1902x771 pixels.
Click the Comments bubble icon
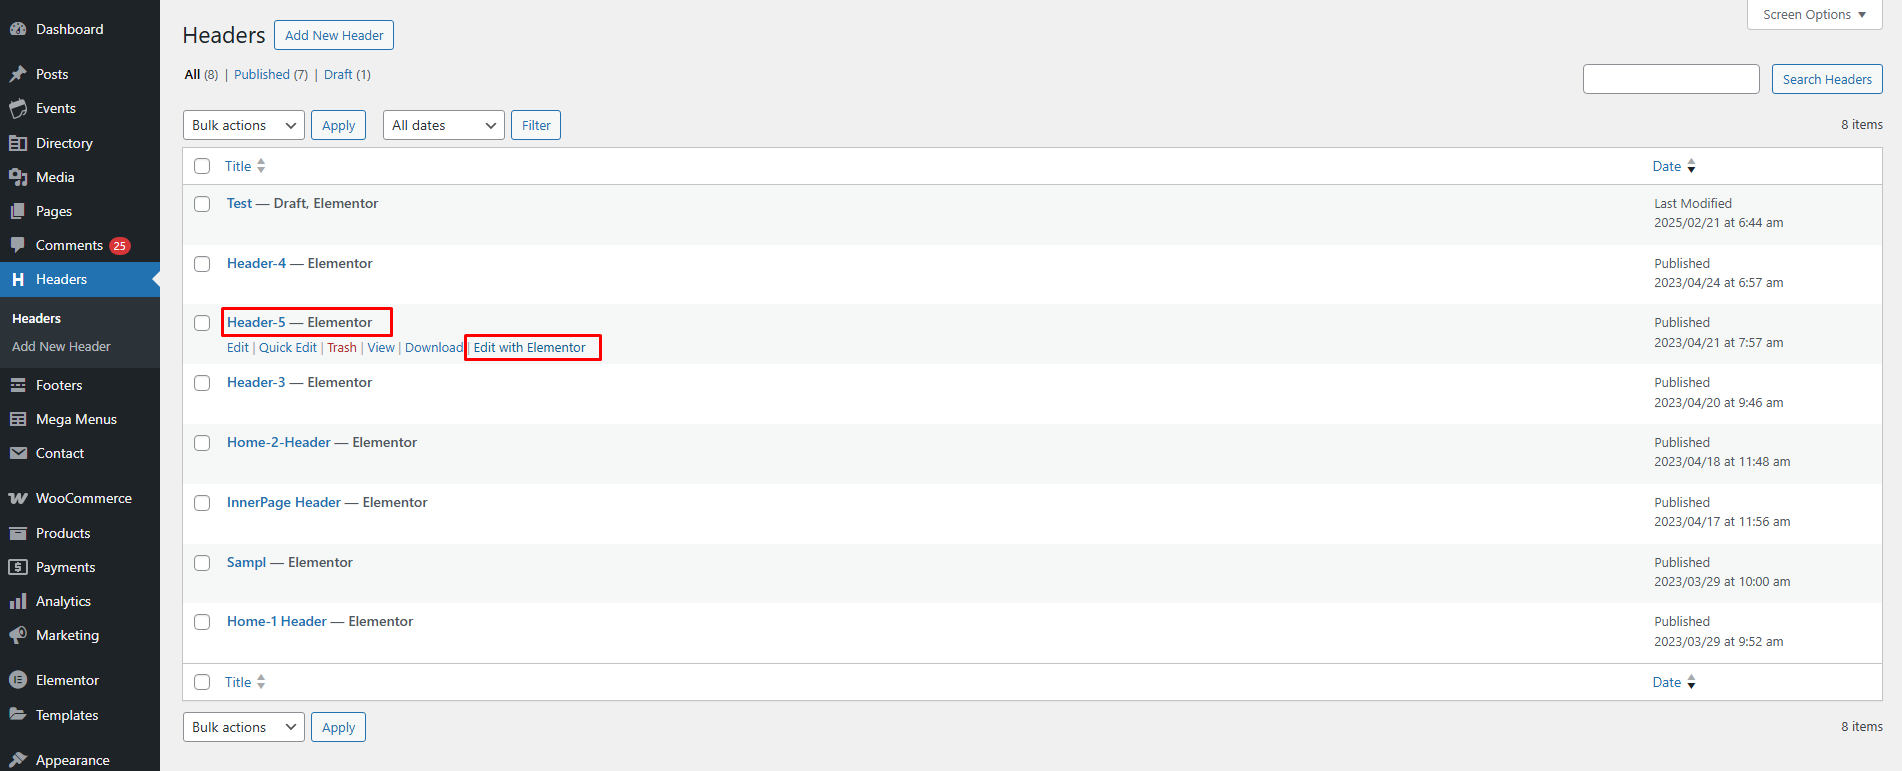(x=18, y=245)
